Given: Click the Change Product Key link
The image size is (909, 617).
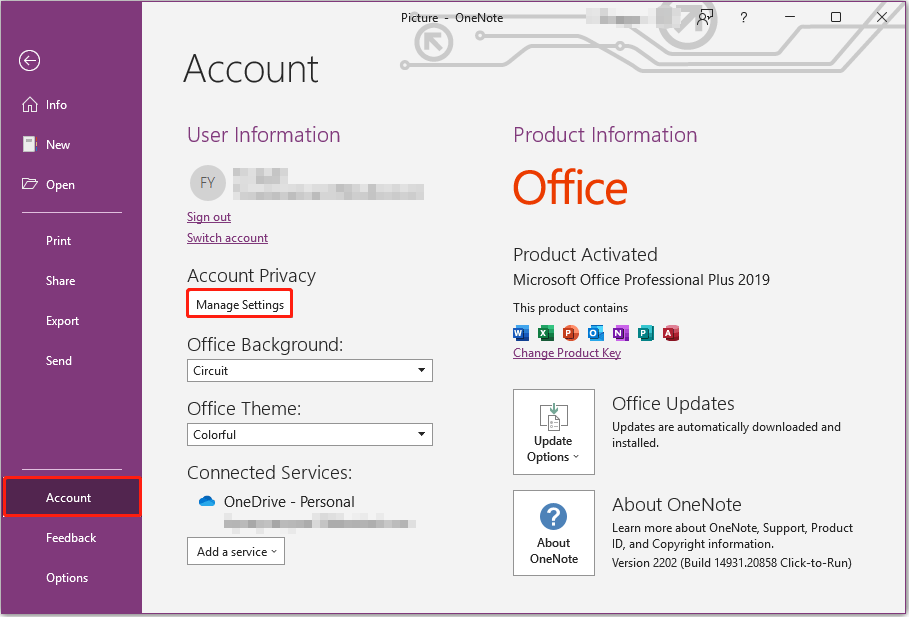Looking at the screenshot, I should [x=567, y=352].
